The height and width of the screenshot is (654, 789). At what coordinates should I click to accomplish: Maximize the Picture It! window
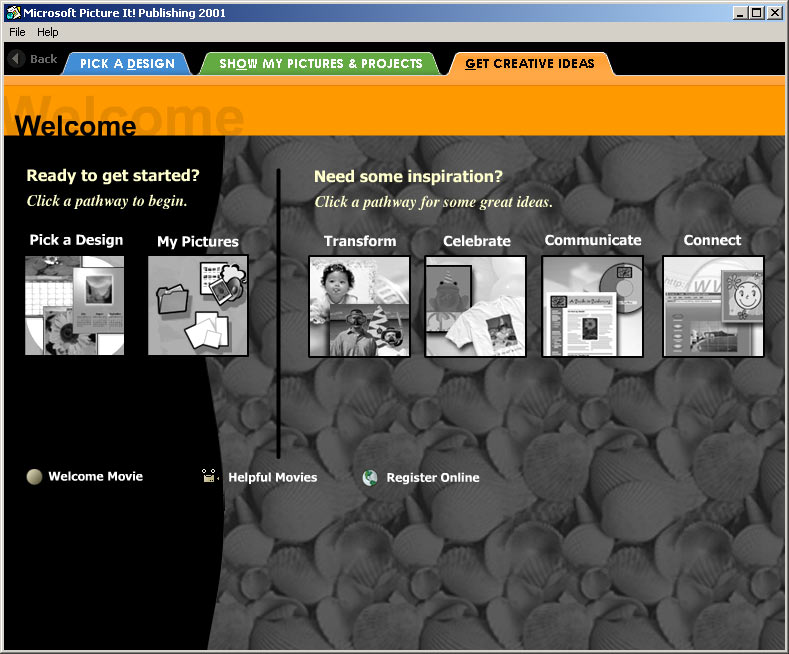click(756, 13)
